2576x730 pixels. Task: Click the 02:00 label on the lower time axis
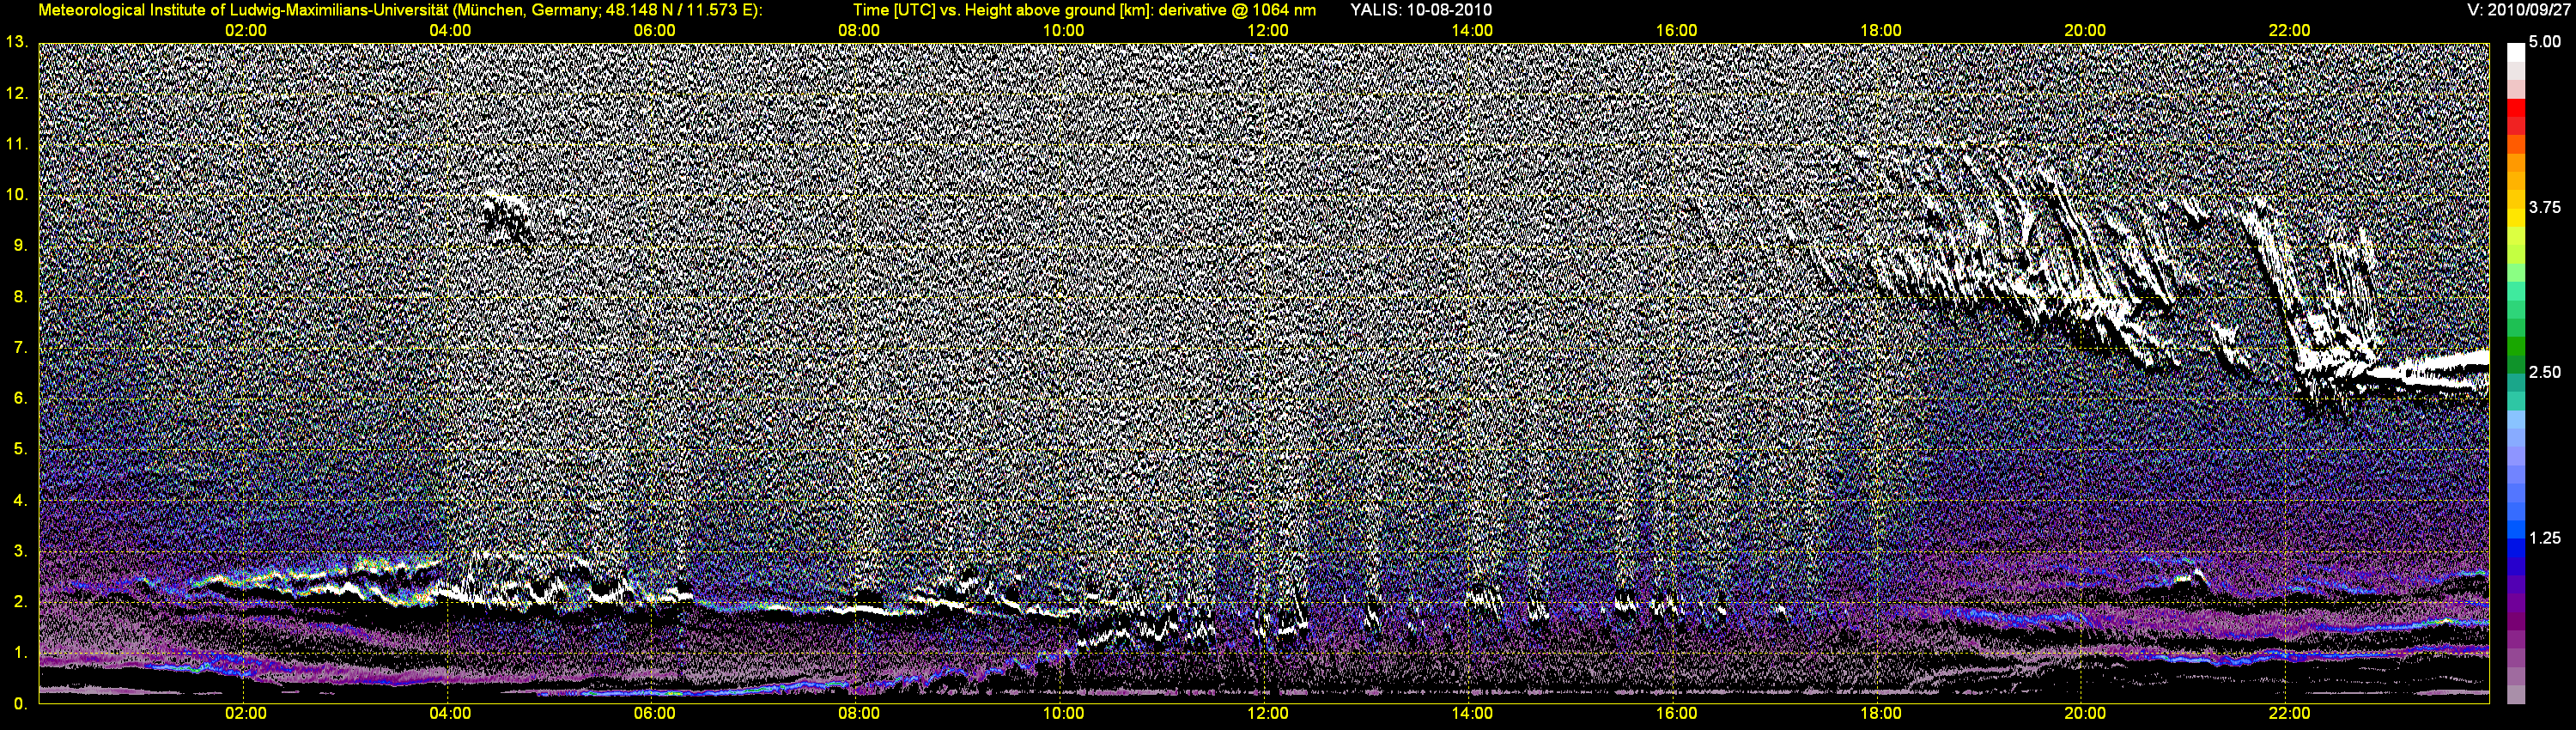(x=246, y=713)
